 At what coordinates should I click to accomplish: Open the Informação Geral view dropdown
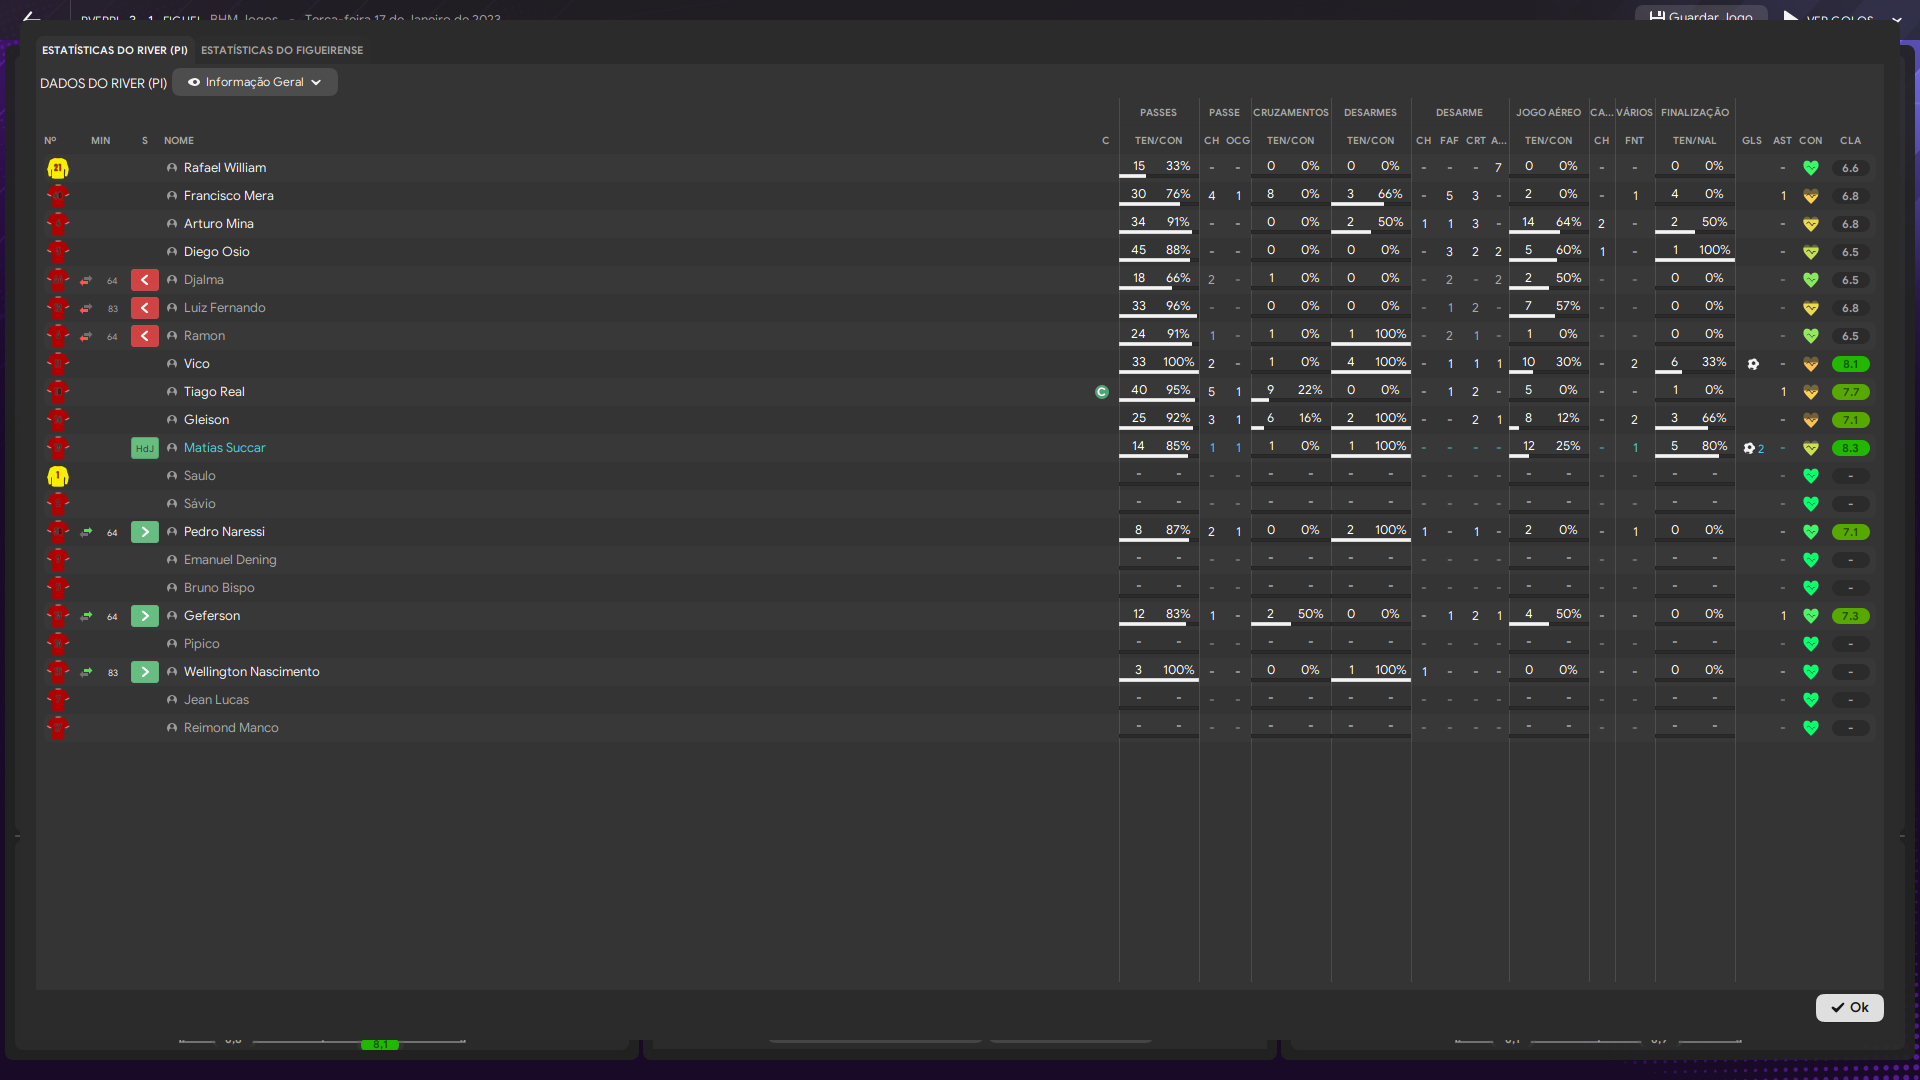(254, 82)
